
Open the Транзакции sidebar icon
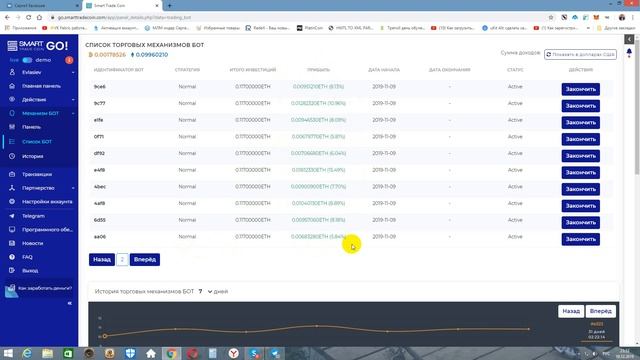12,174
